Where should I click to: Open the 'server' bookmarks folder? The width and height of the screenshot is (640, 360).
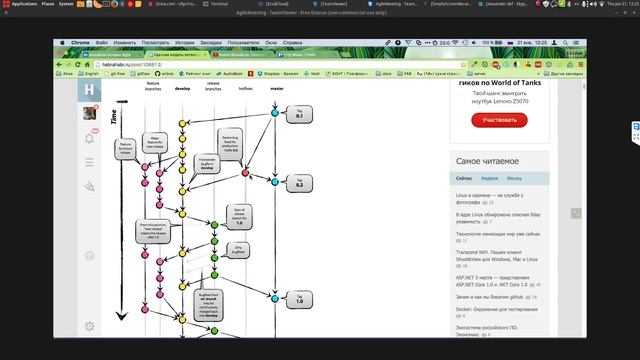[x=477, y=73]
